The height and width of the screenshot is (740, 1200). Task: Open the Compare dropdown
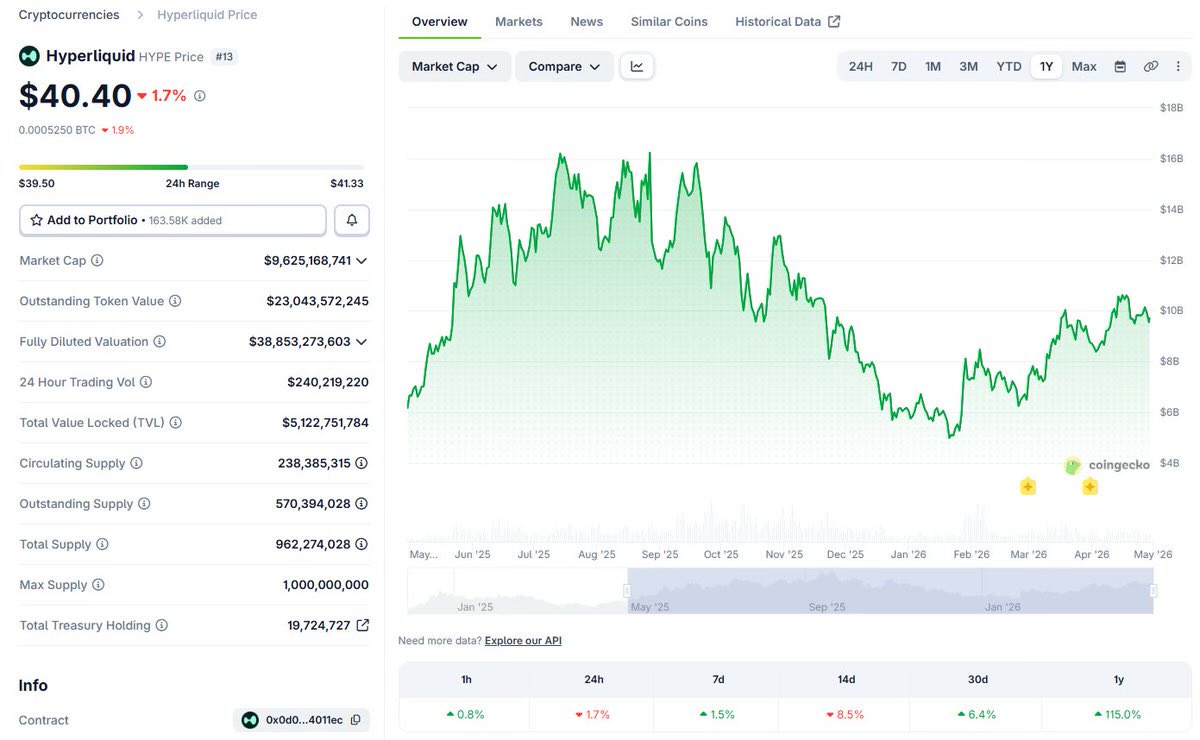(x=564, y=66)
